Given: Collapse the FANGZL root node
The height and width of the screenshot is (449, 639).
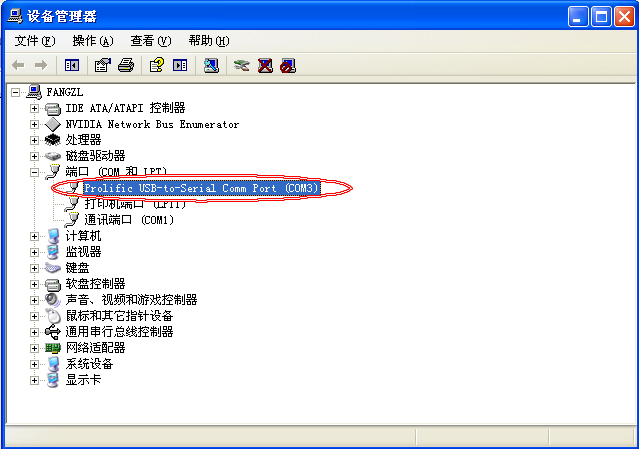Looking at the screenshot, I should 15,92.
